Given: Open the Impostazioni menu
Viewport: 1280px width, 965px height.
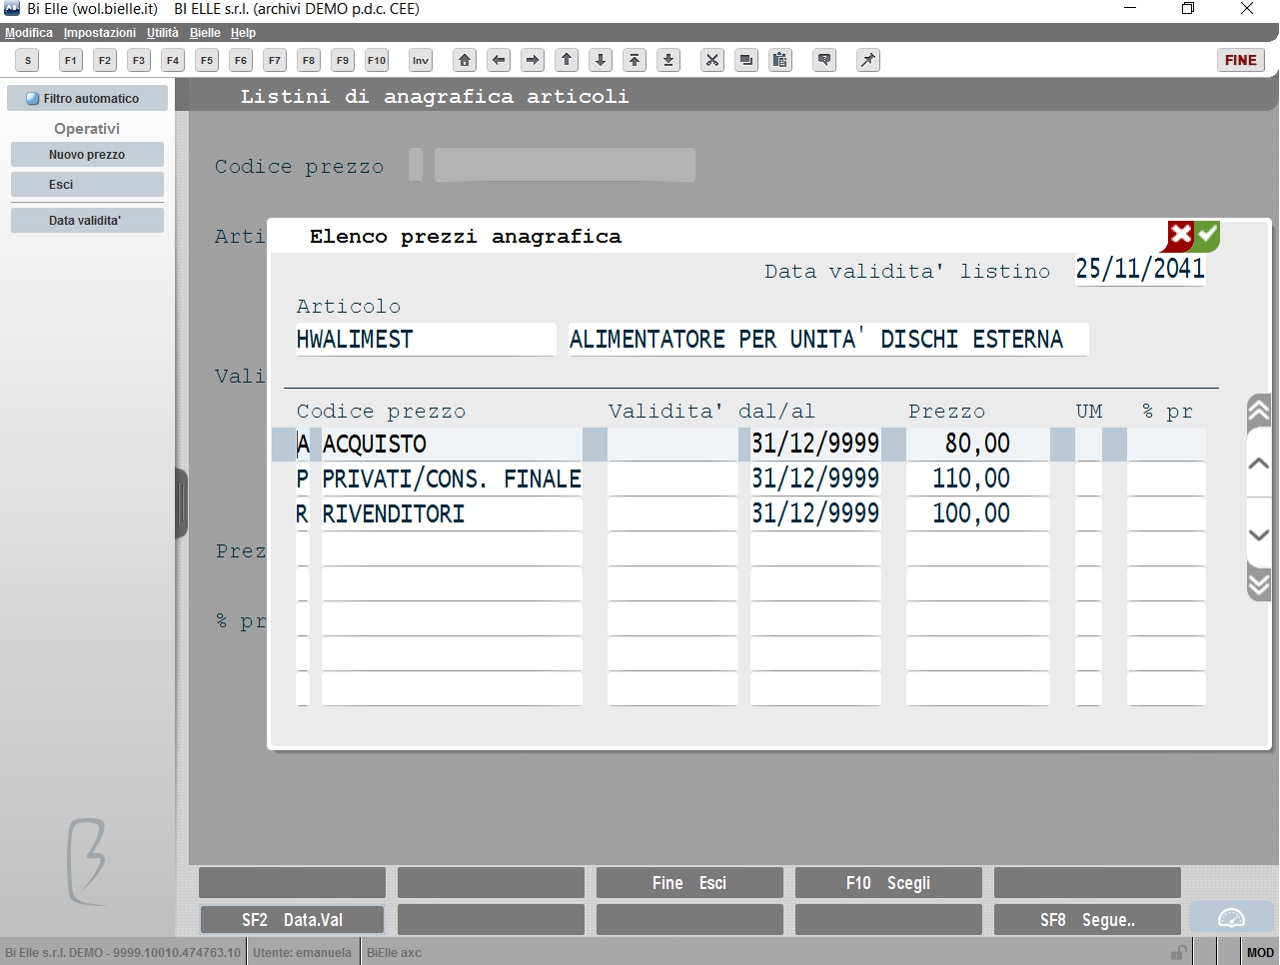Looking at the screenshot, I should [x=100, y=33].
